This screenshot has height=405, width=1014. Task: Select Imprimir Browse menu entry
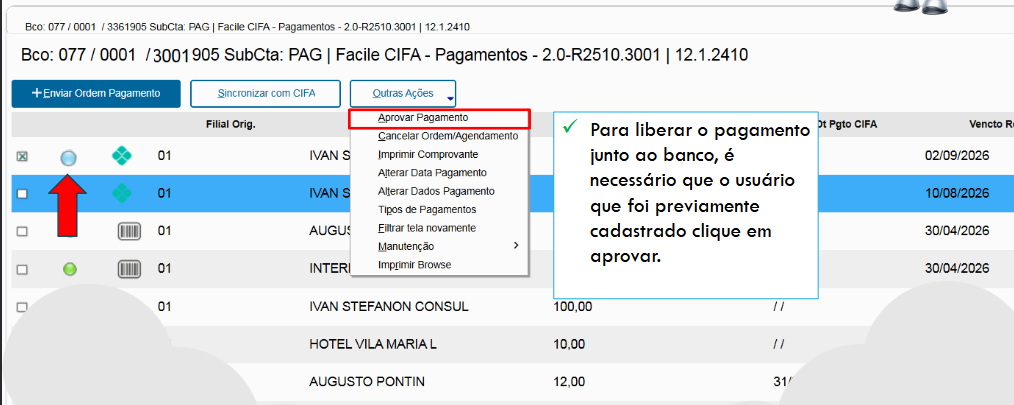coord(415,265)
